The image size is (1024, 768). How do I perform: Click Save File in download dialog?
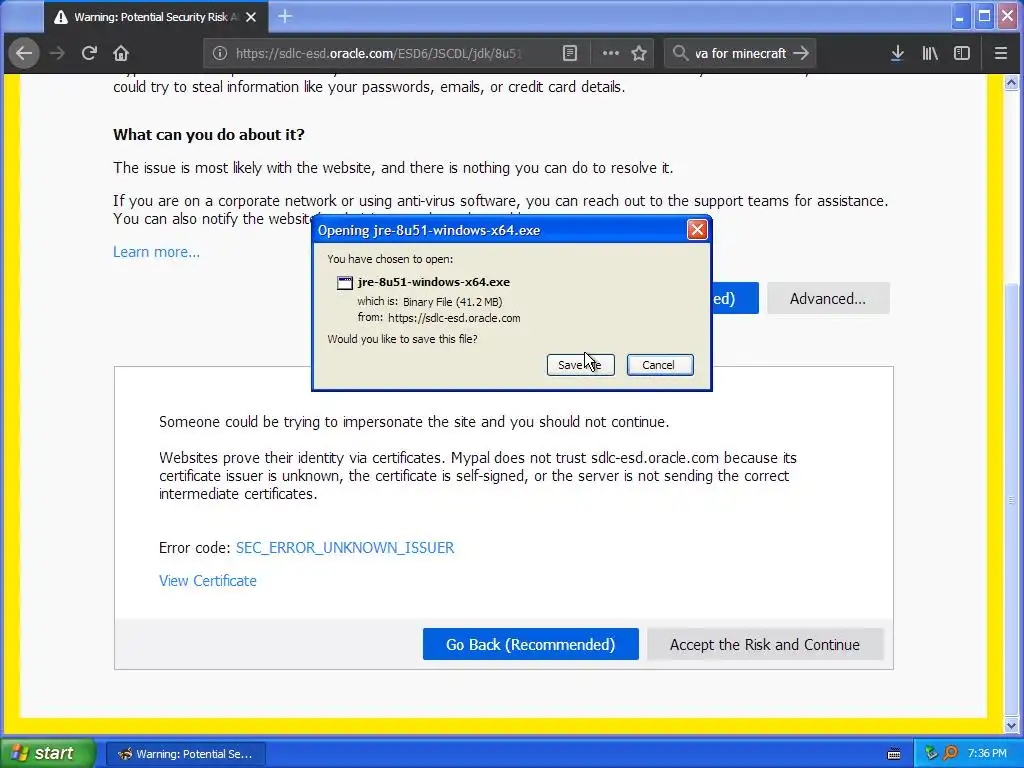(581, 365)
